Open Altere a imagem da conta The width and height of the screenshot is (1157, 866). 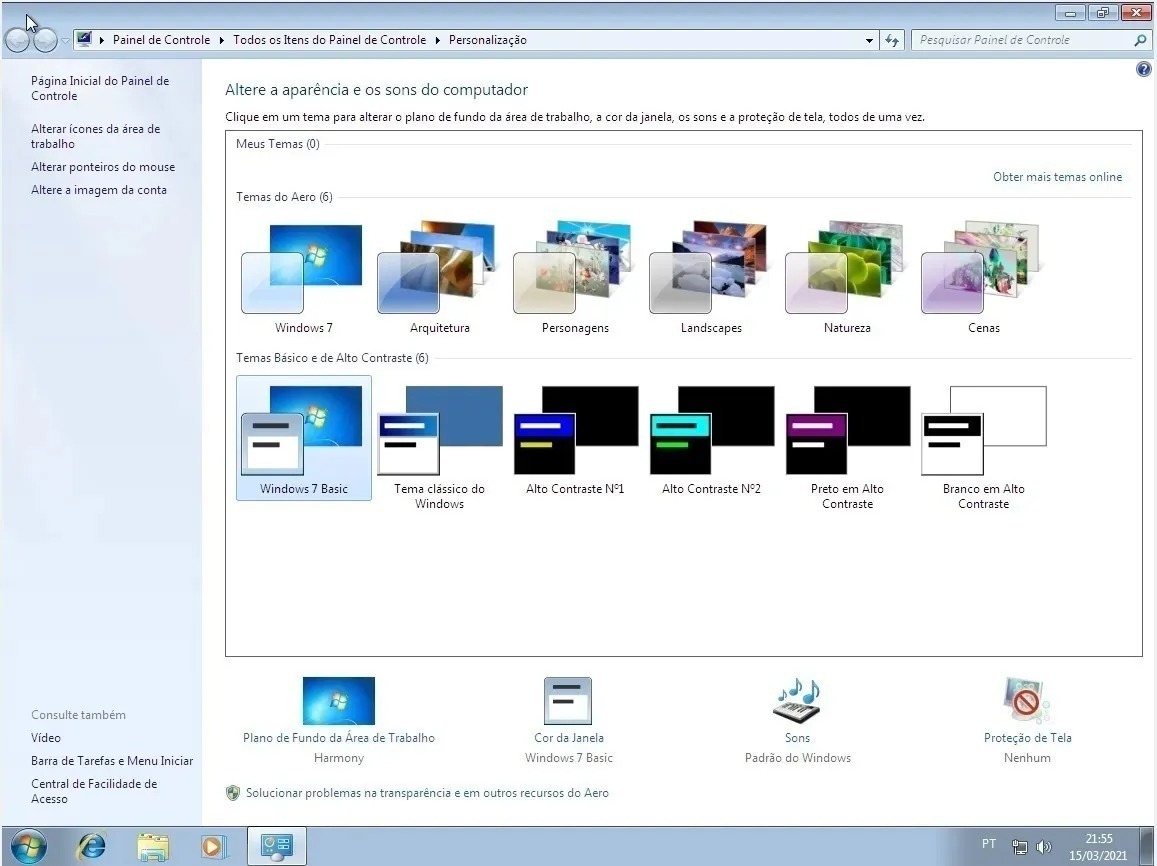point(99,190)
